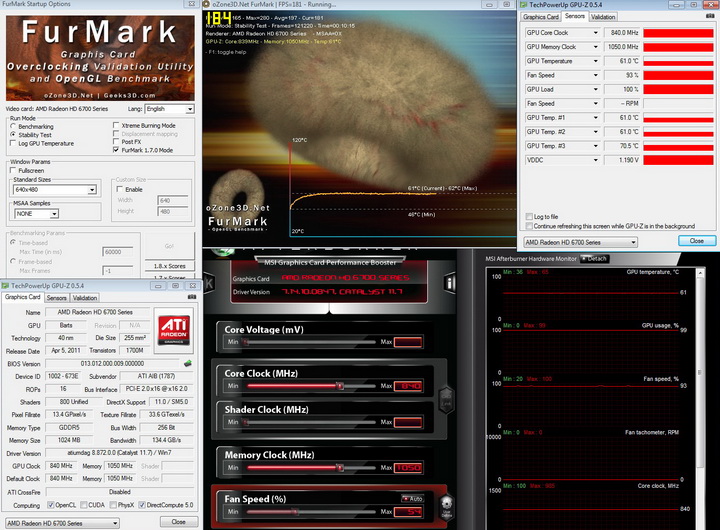Click the Fan Speed slider handle
The height and width of the screenshot is (530, 720).
295,512
